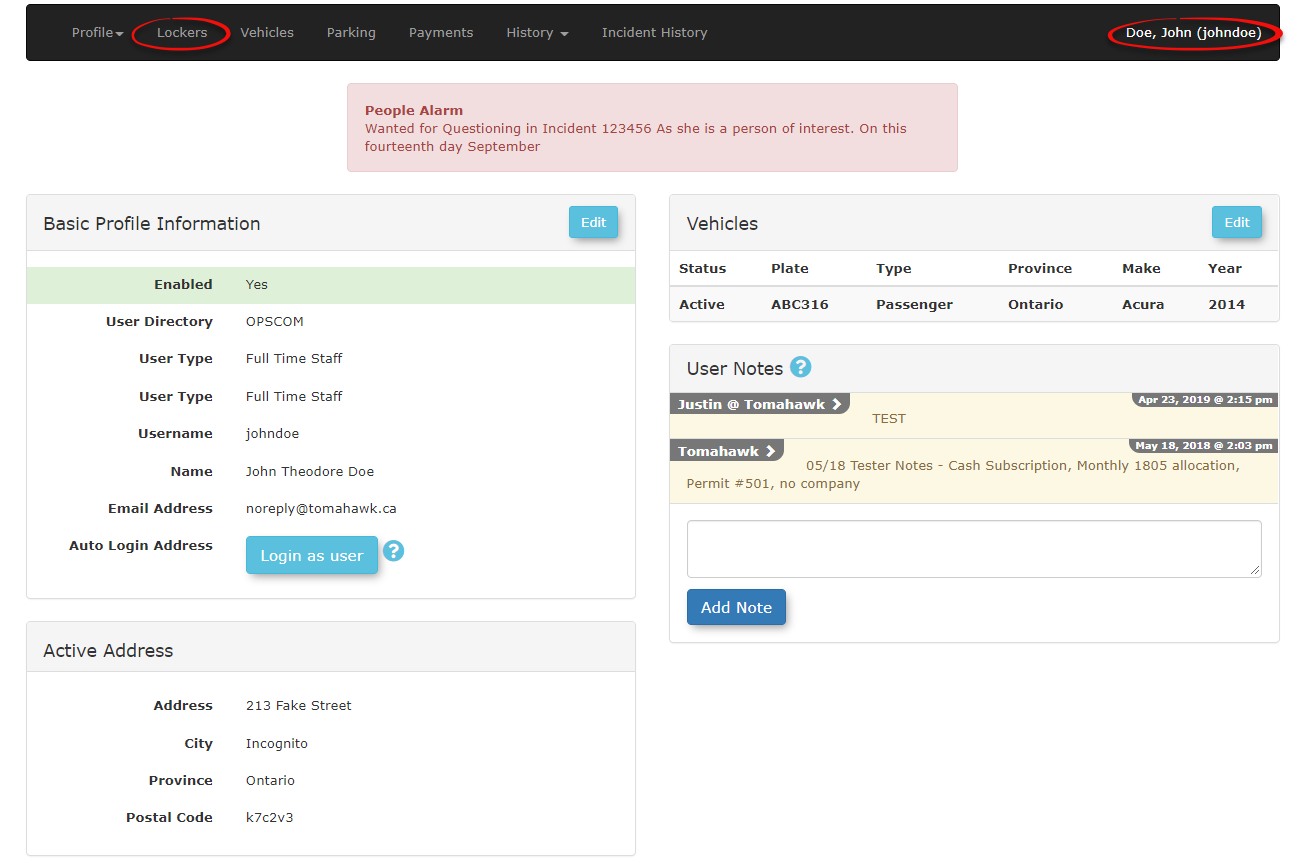1300x863 pixels.
Task: Click the Active Address panel heading
Action: click(108, 650)
